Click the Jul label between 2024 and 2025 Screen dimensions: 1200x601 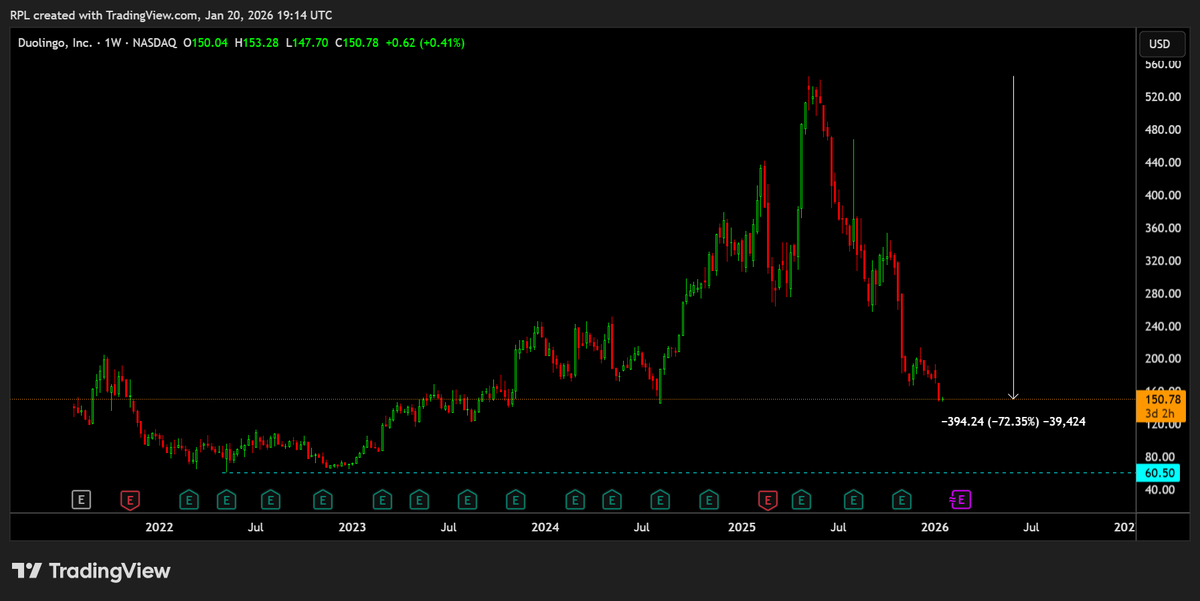(x=643, y=527)
